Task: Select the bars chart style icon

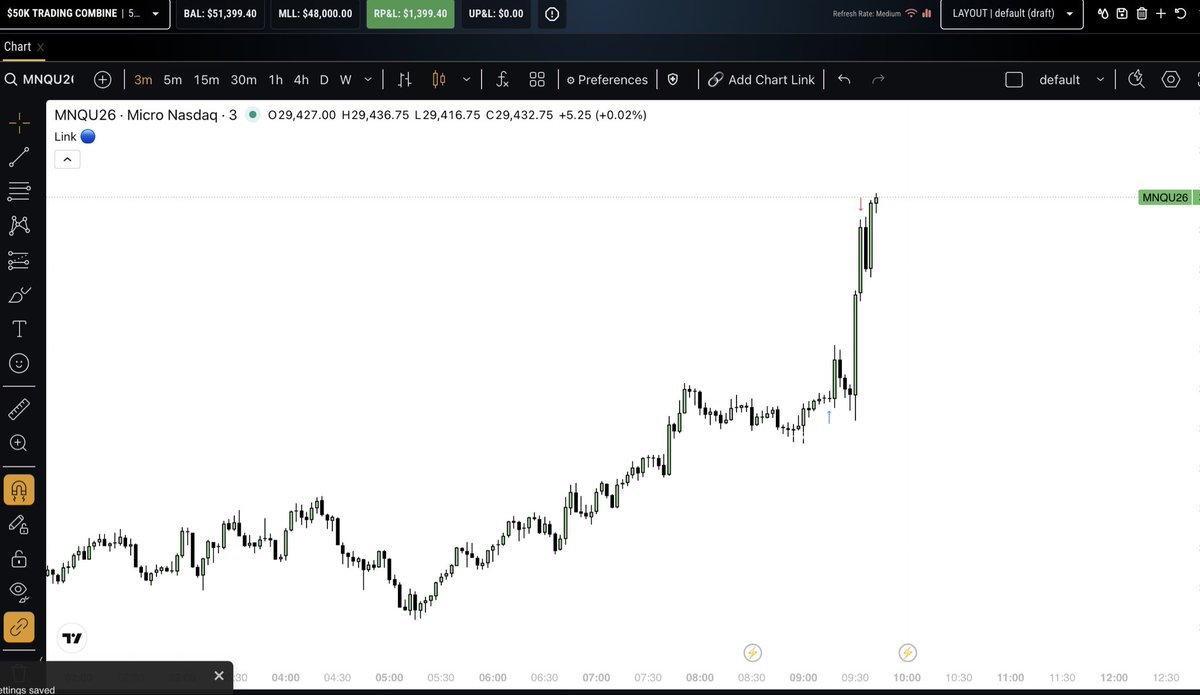Action: pyautogui.click(x=405, y=80)
